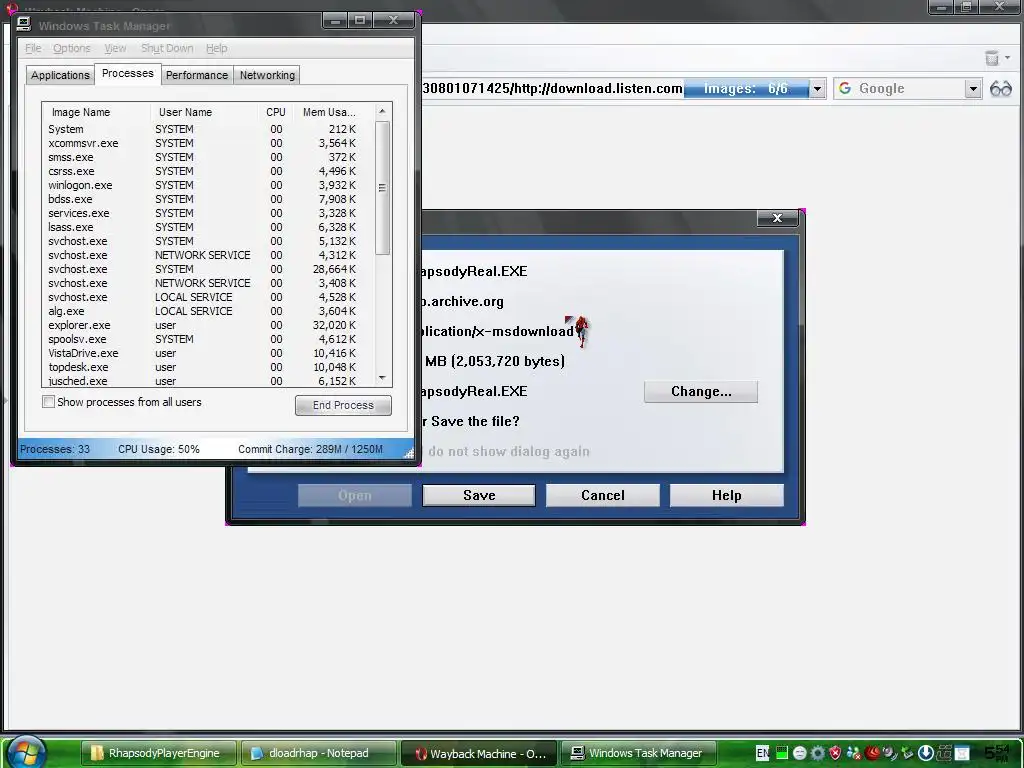The width and height of the screenshot is (1024, 768).
Task: Sort processes by Image Name column
Action: [x=96, y=112]
